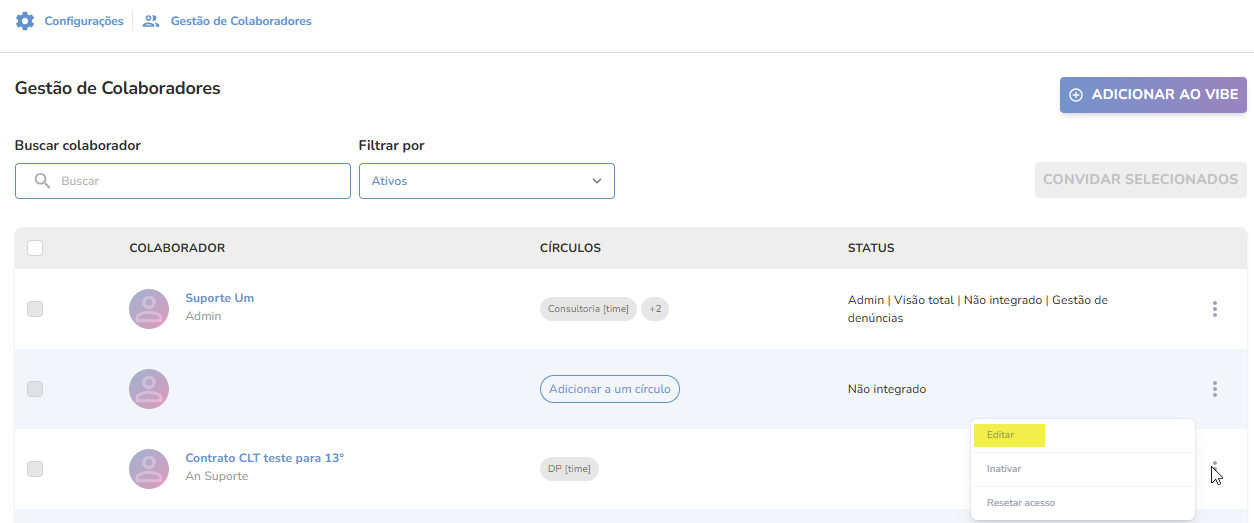Click the Buscar colaborador search field
This screenshot has width=1254, height=523.
(200, 181)
